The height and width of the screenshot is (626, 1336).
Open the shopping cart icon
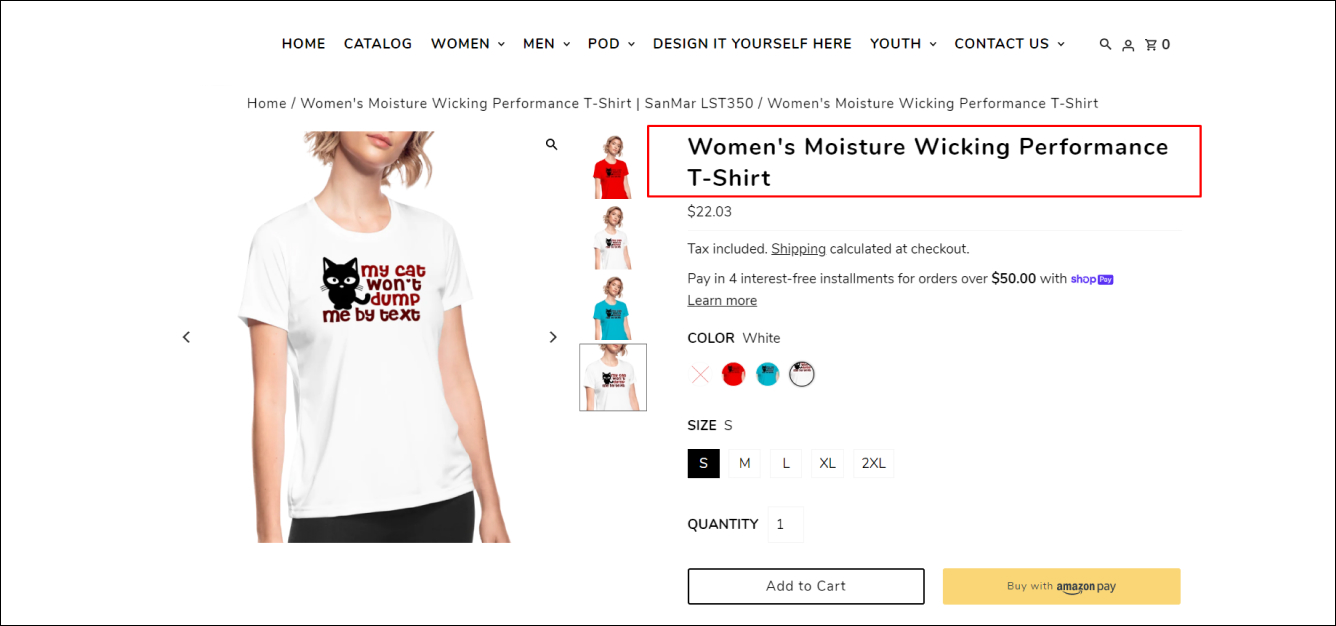[1157, 45]
